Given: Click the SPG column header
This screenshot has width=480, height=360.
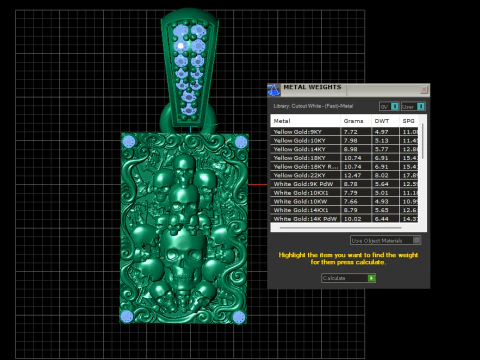Looking at the screenshot, I should (x=409, y=121).
